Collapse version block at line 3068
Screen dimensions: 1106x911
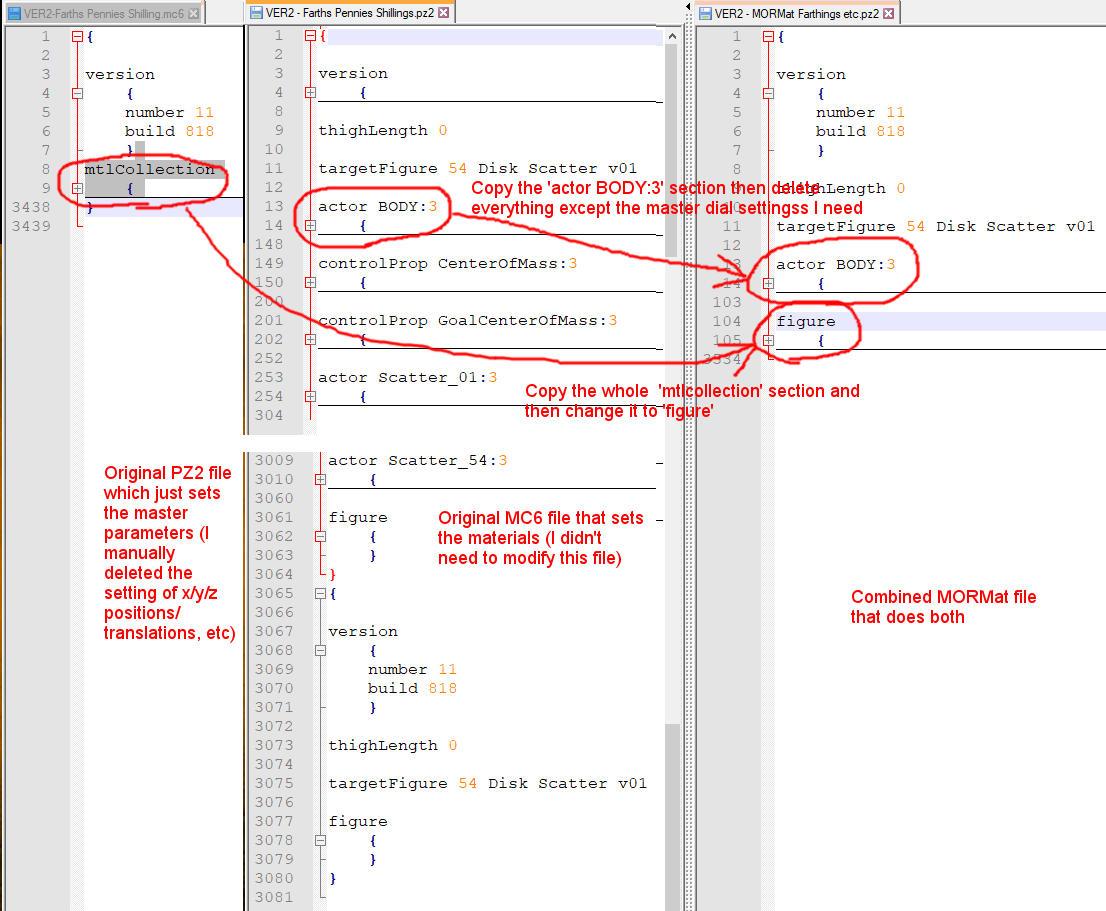pos(320,650)
